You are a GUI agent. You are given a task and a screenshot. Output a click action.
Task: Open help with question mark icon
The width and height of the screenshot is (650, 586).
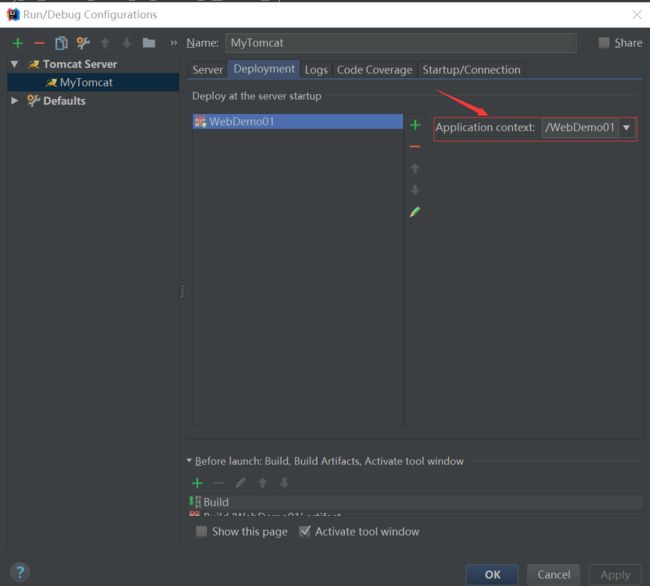pos(19,572)
